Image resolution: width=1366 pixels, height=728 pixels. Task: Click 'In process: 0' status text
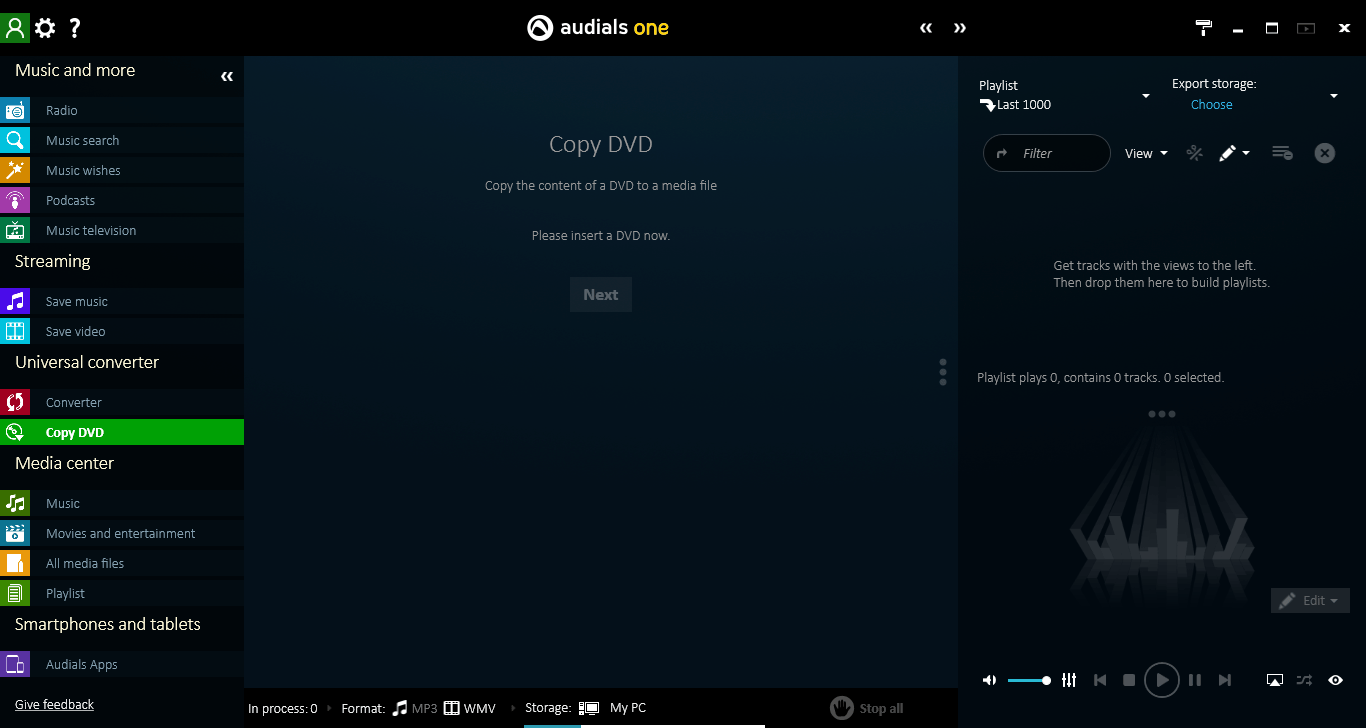pyautogui.click(x=283, y=708)
